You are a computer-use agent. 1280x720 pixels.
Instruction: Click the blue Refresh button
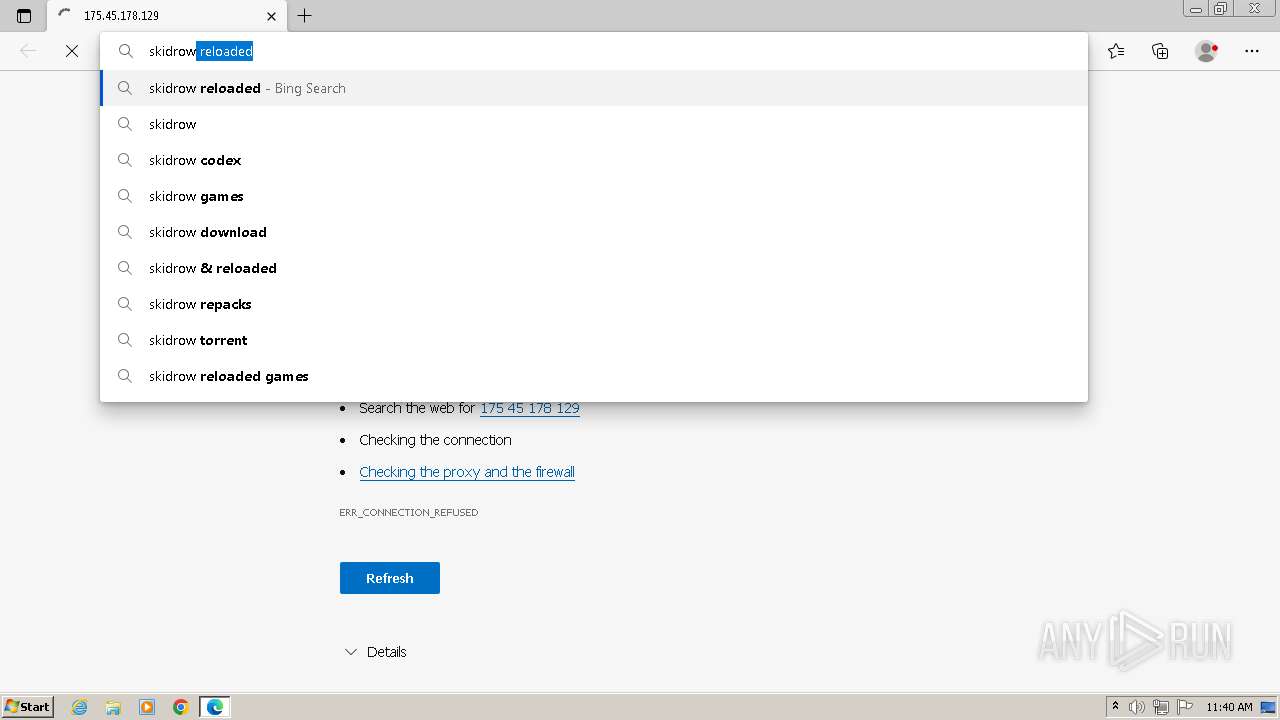coord(390,578)
